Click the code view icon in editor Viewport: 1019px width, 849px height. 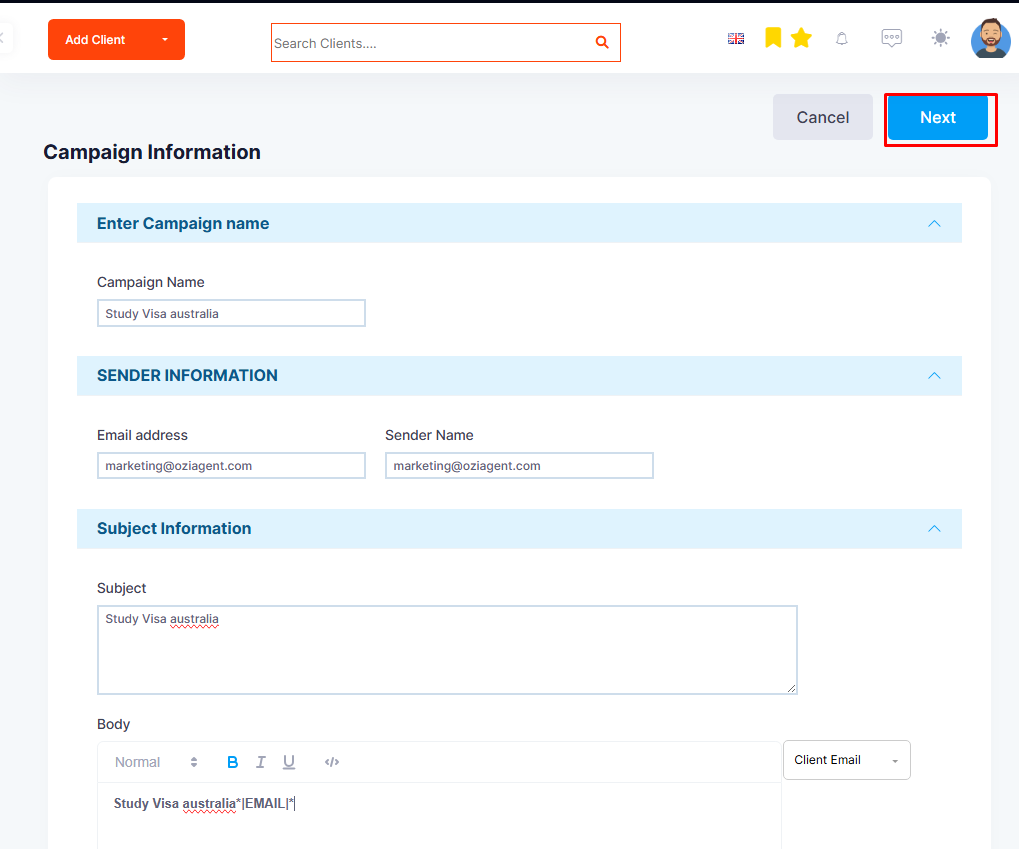331,762
